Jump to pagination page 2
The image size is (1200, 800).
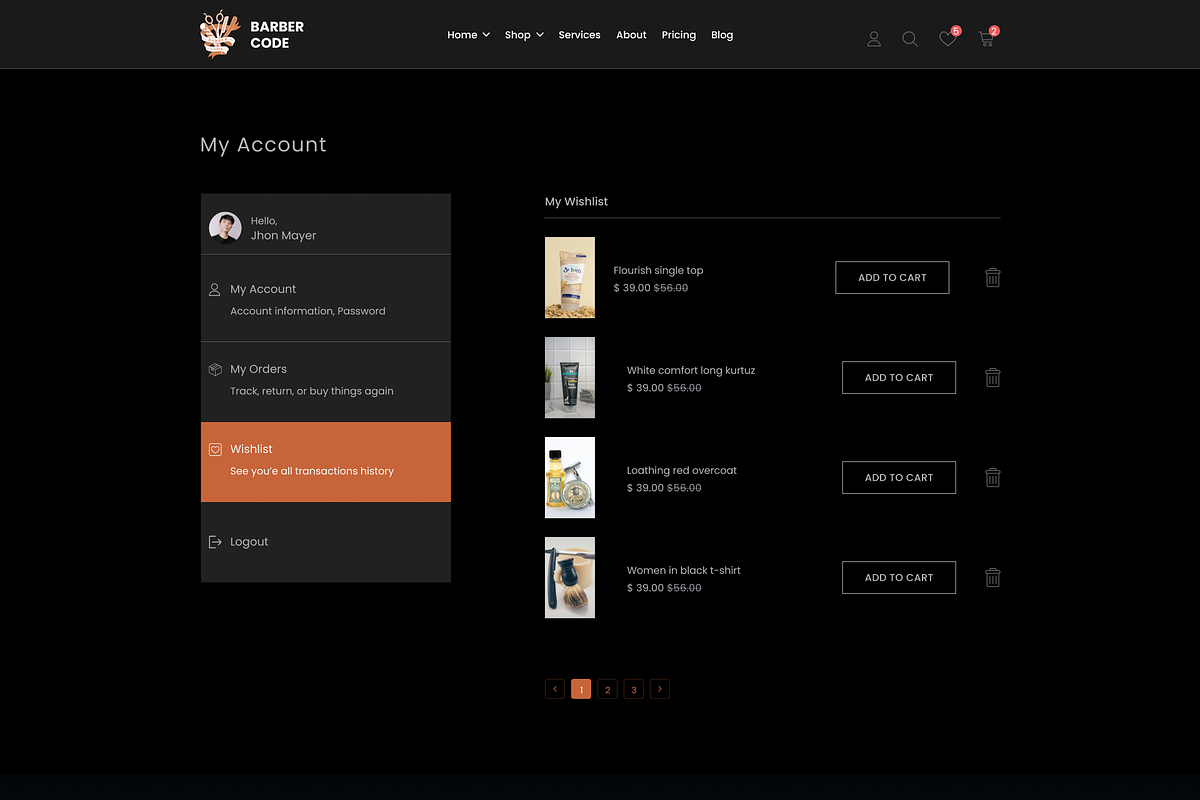tap(607, 689)
